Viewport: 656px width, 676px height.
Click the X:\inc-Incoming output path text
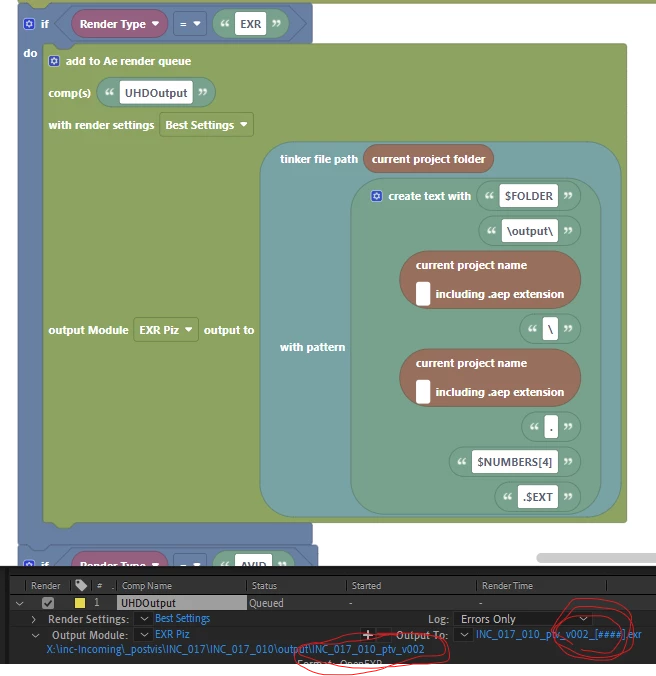(235, 649)
